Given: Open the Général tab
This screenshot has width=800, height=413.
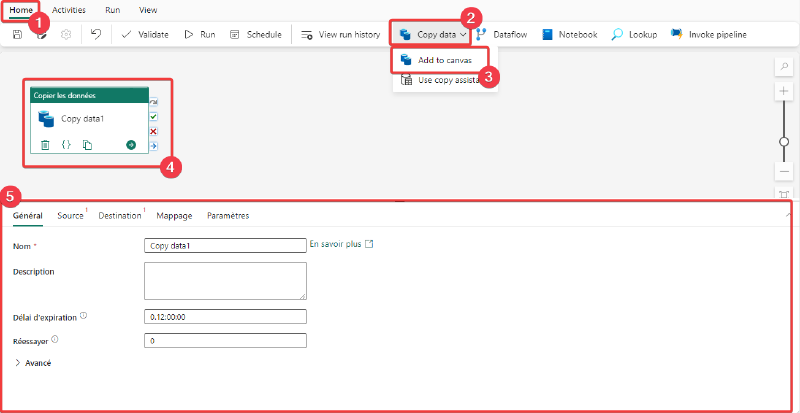Looking at the screenshot, I should [28, 216].
